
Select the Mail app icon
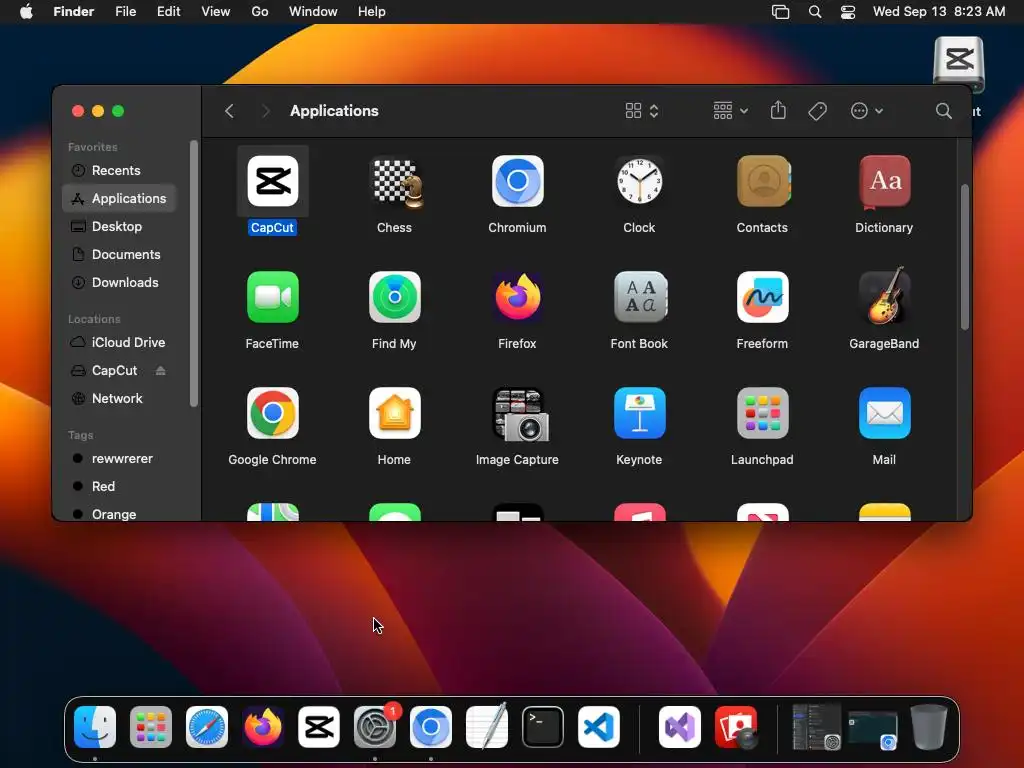884,413
